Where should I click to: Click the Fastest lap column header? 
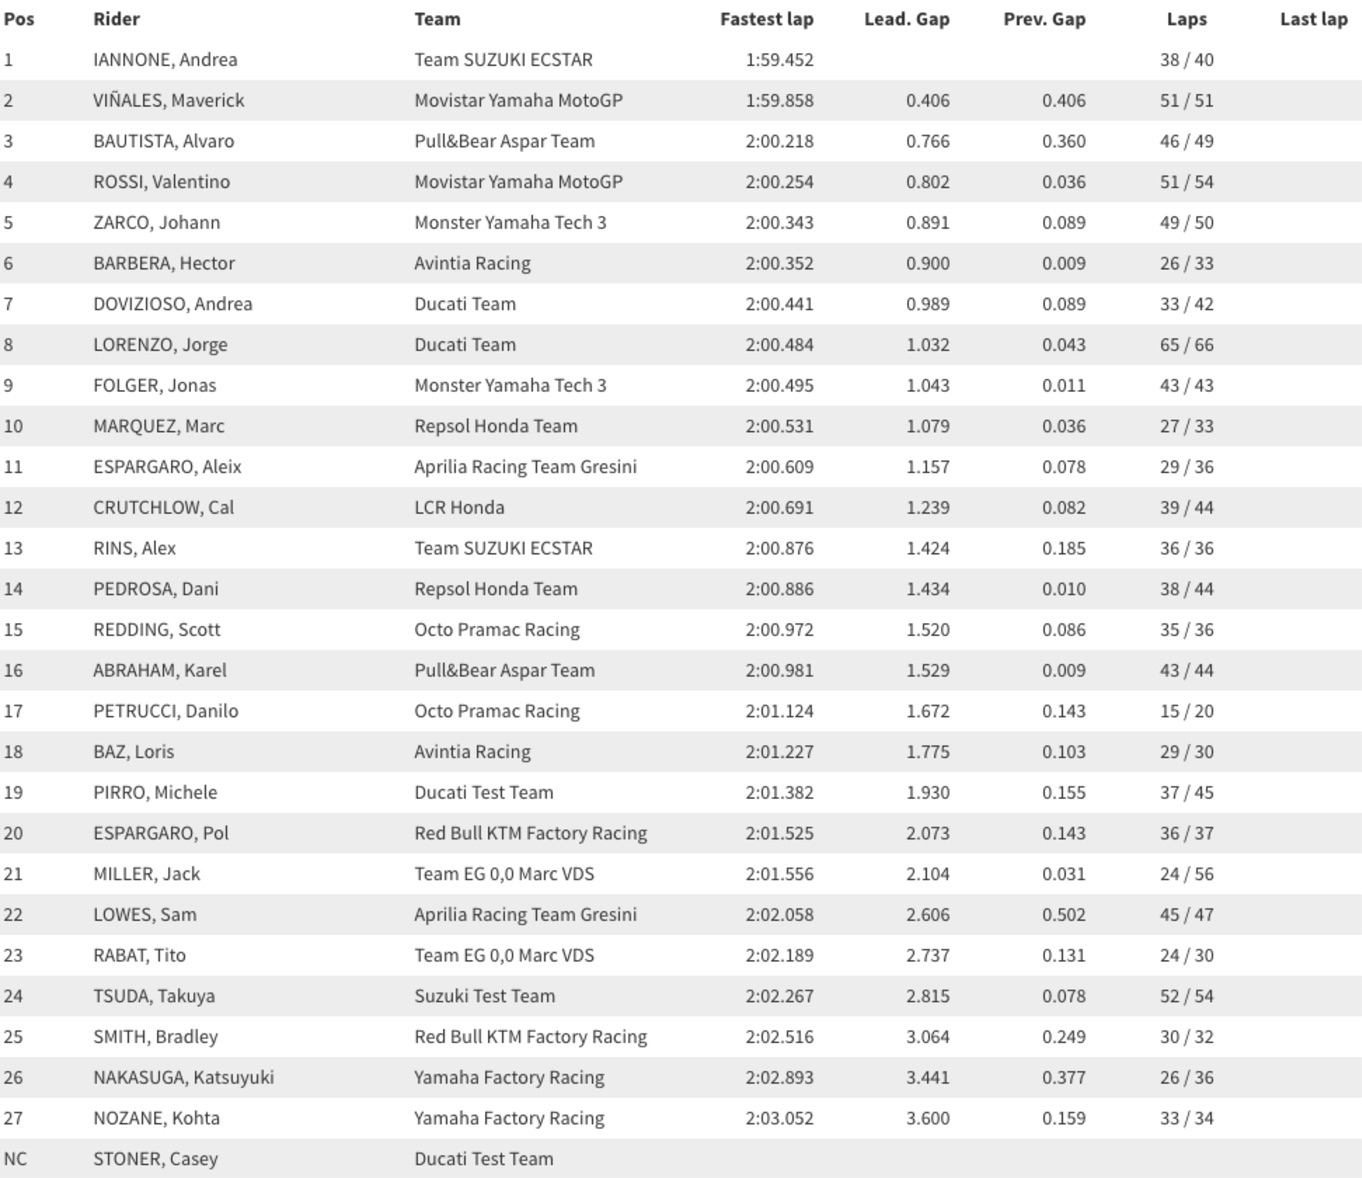pos(766,19)
